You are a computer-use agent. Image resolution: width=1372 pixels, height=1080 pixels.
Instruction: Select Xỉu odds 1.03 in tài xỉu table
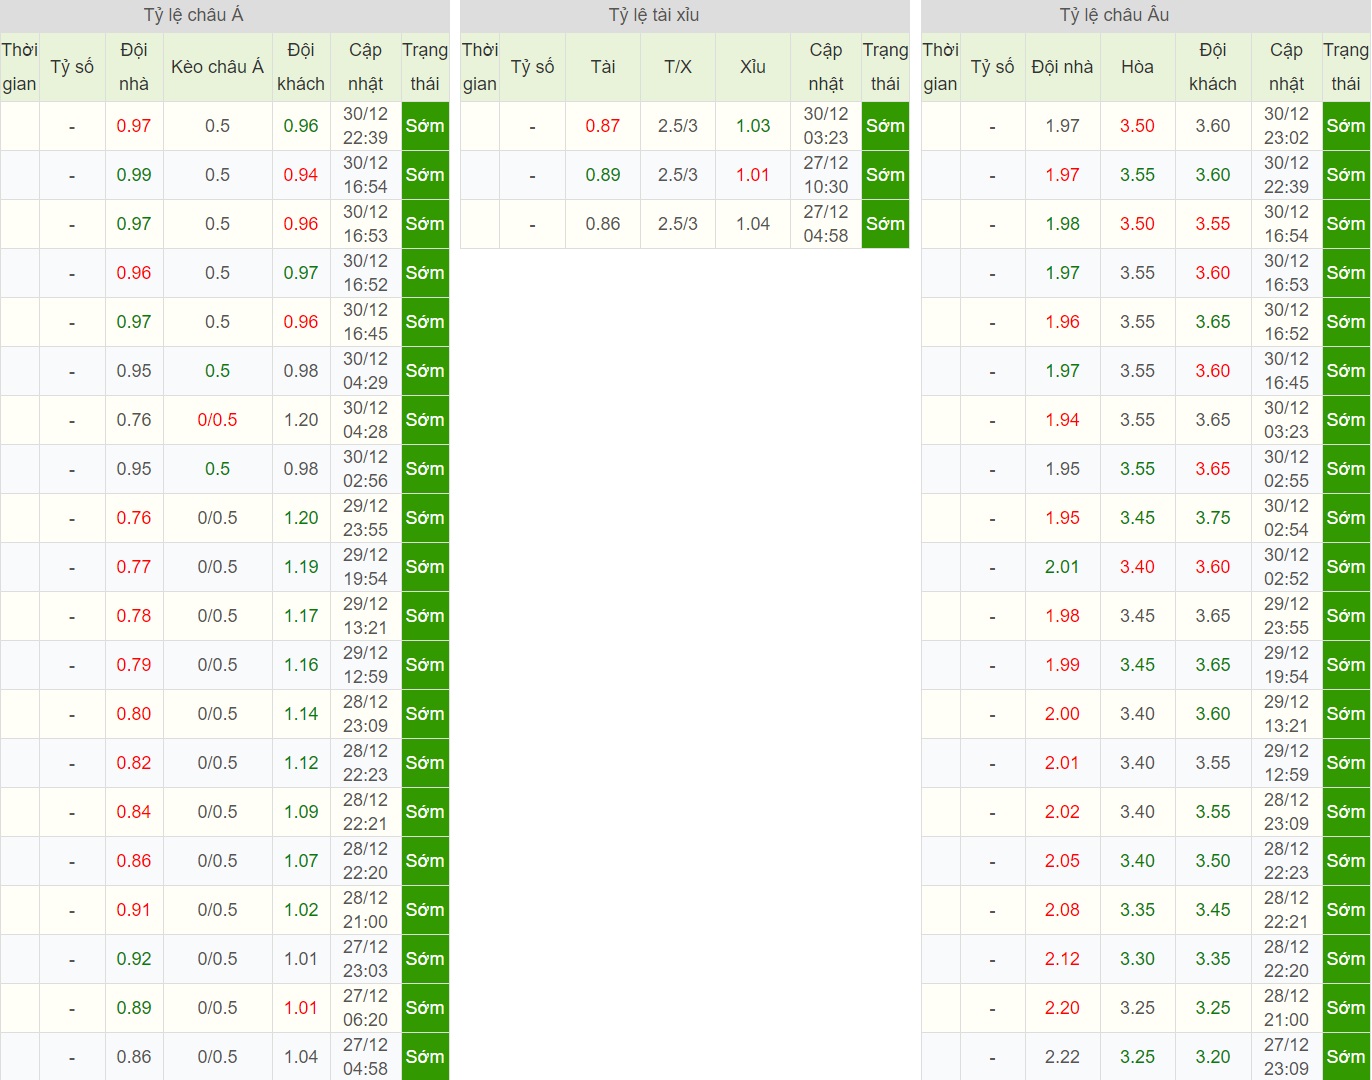(753, 126)
